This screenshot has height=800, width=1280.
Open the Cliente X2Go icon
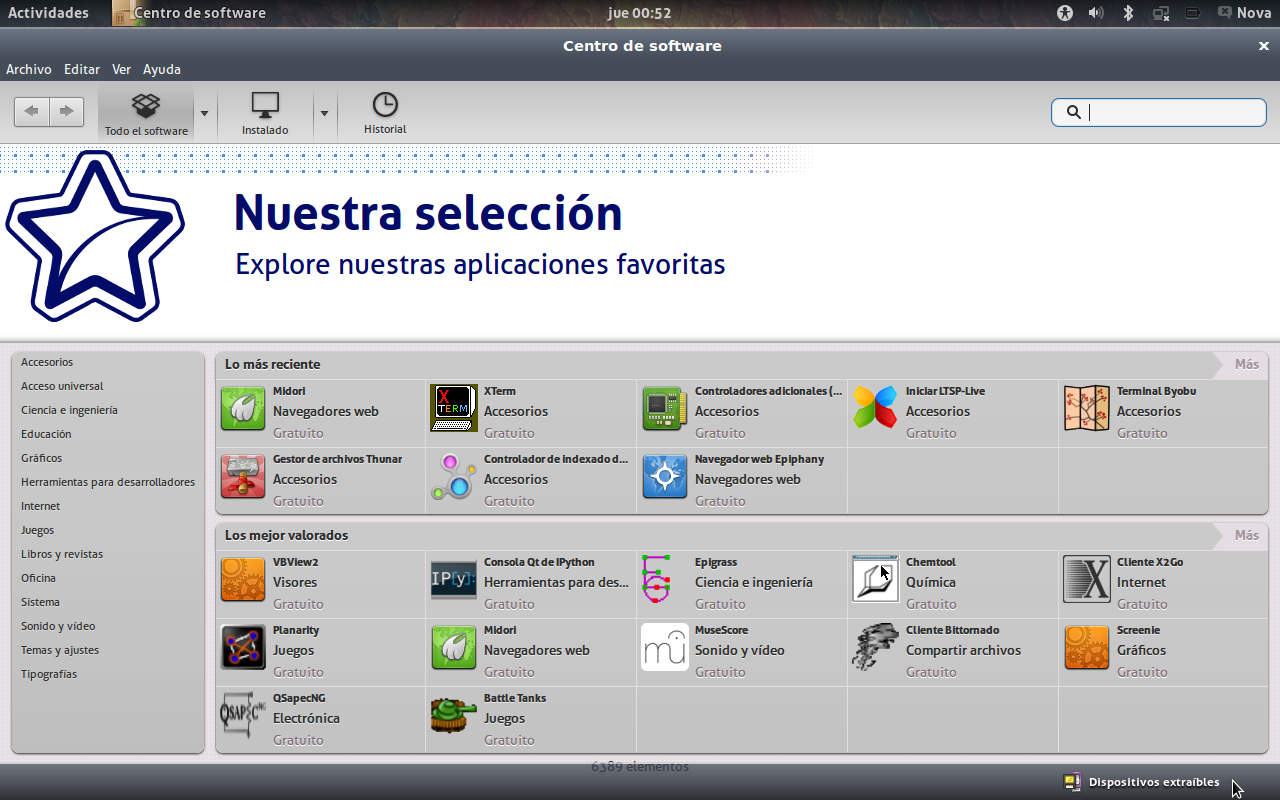coord(1087,580)
